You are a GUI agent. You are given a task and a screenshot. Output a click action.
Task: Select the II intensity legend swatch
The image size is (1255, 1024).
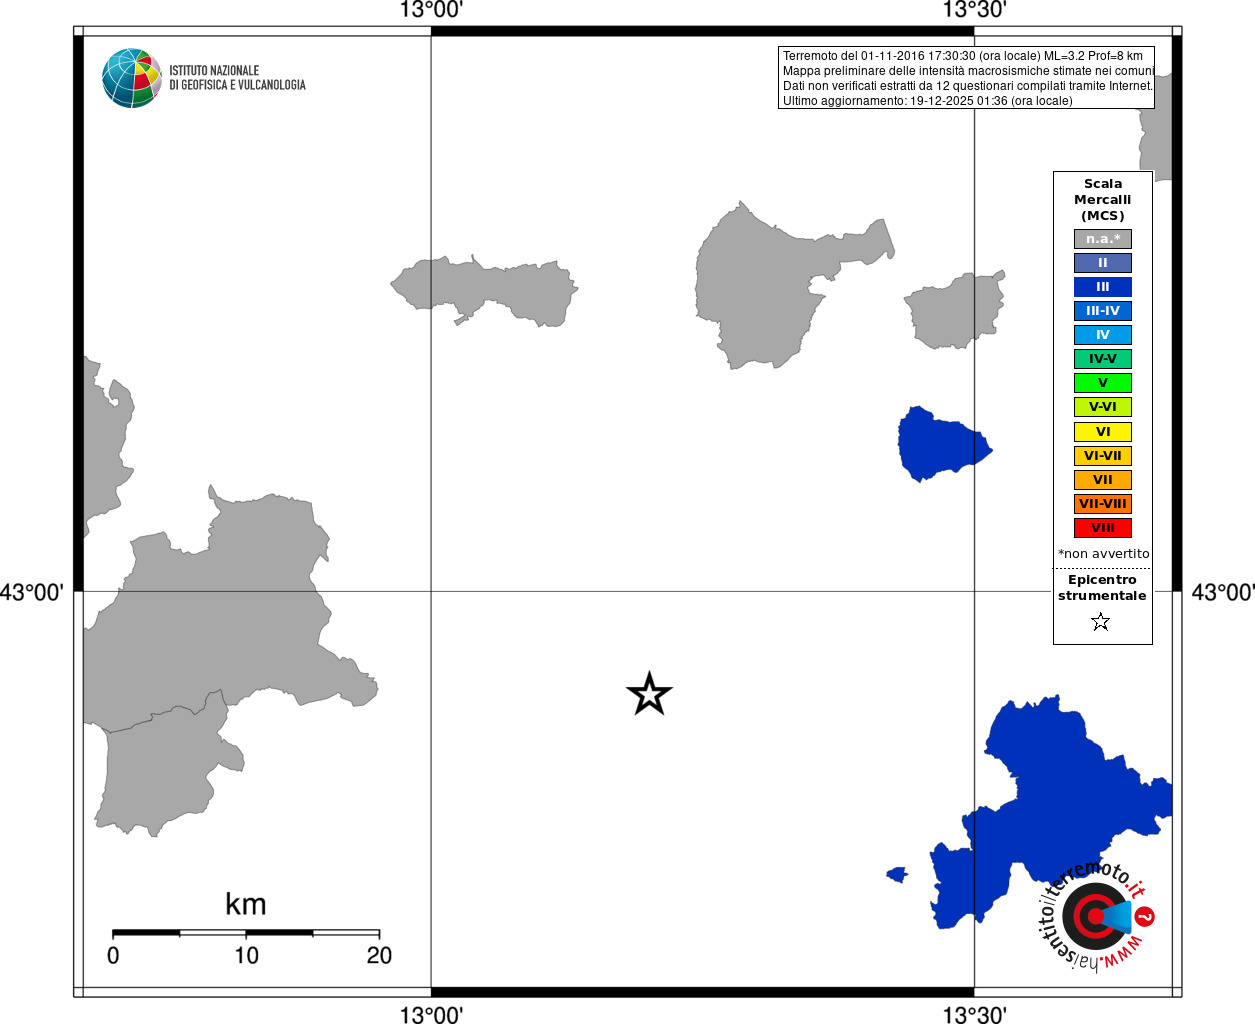[x=1103, y=263]
